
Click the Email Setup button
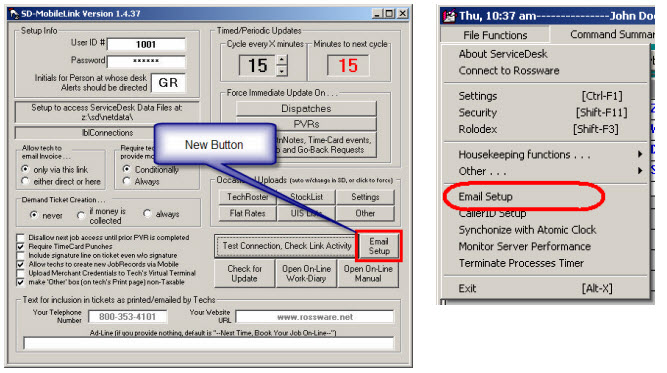[379, 246]
